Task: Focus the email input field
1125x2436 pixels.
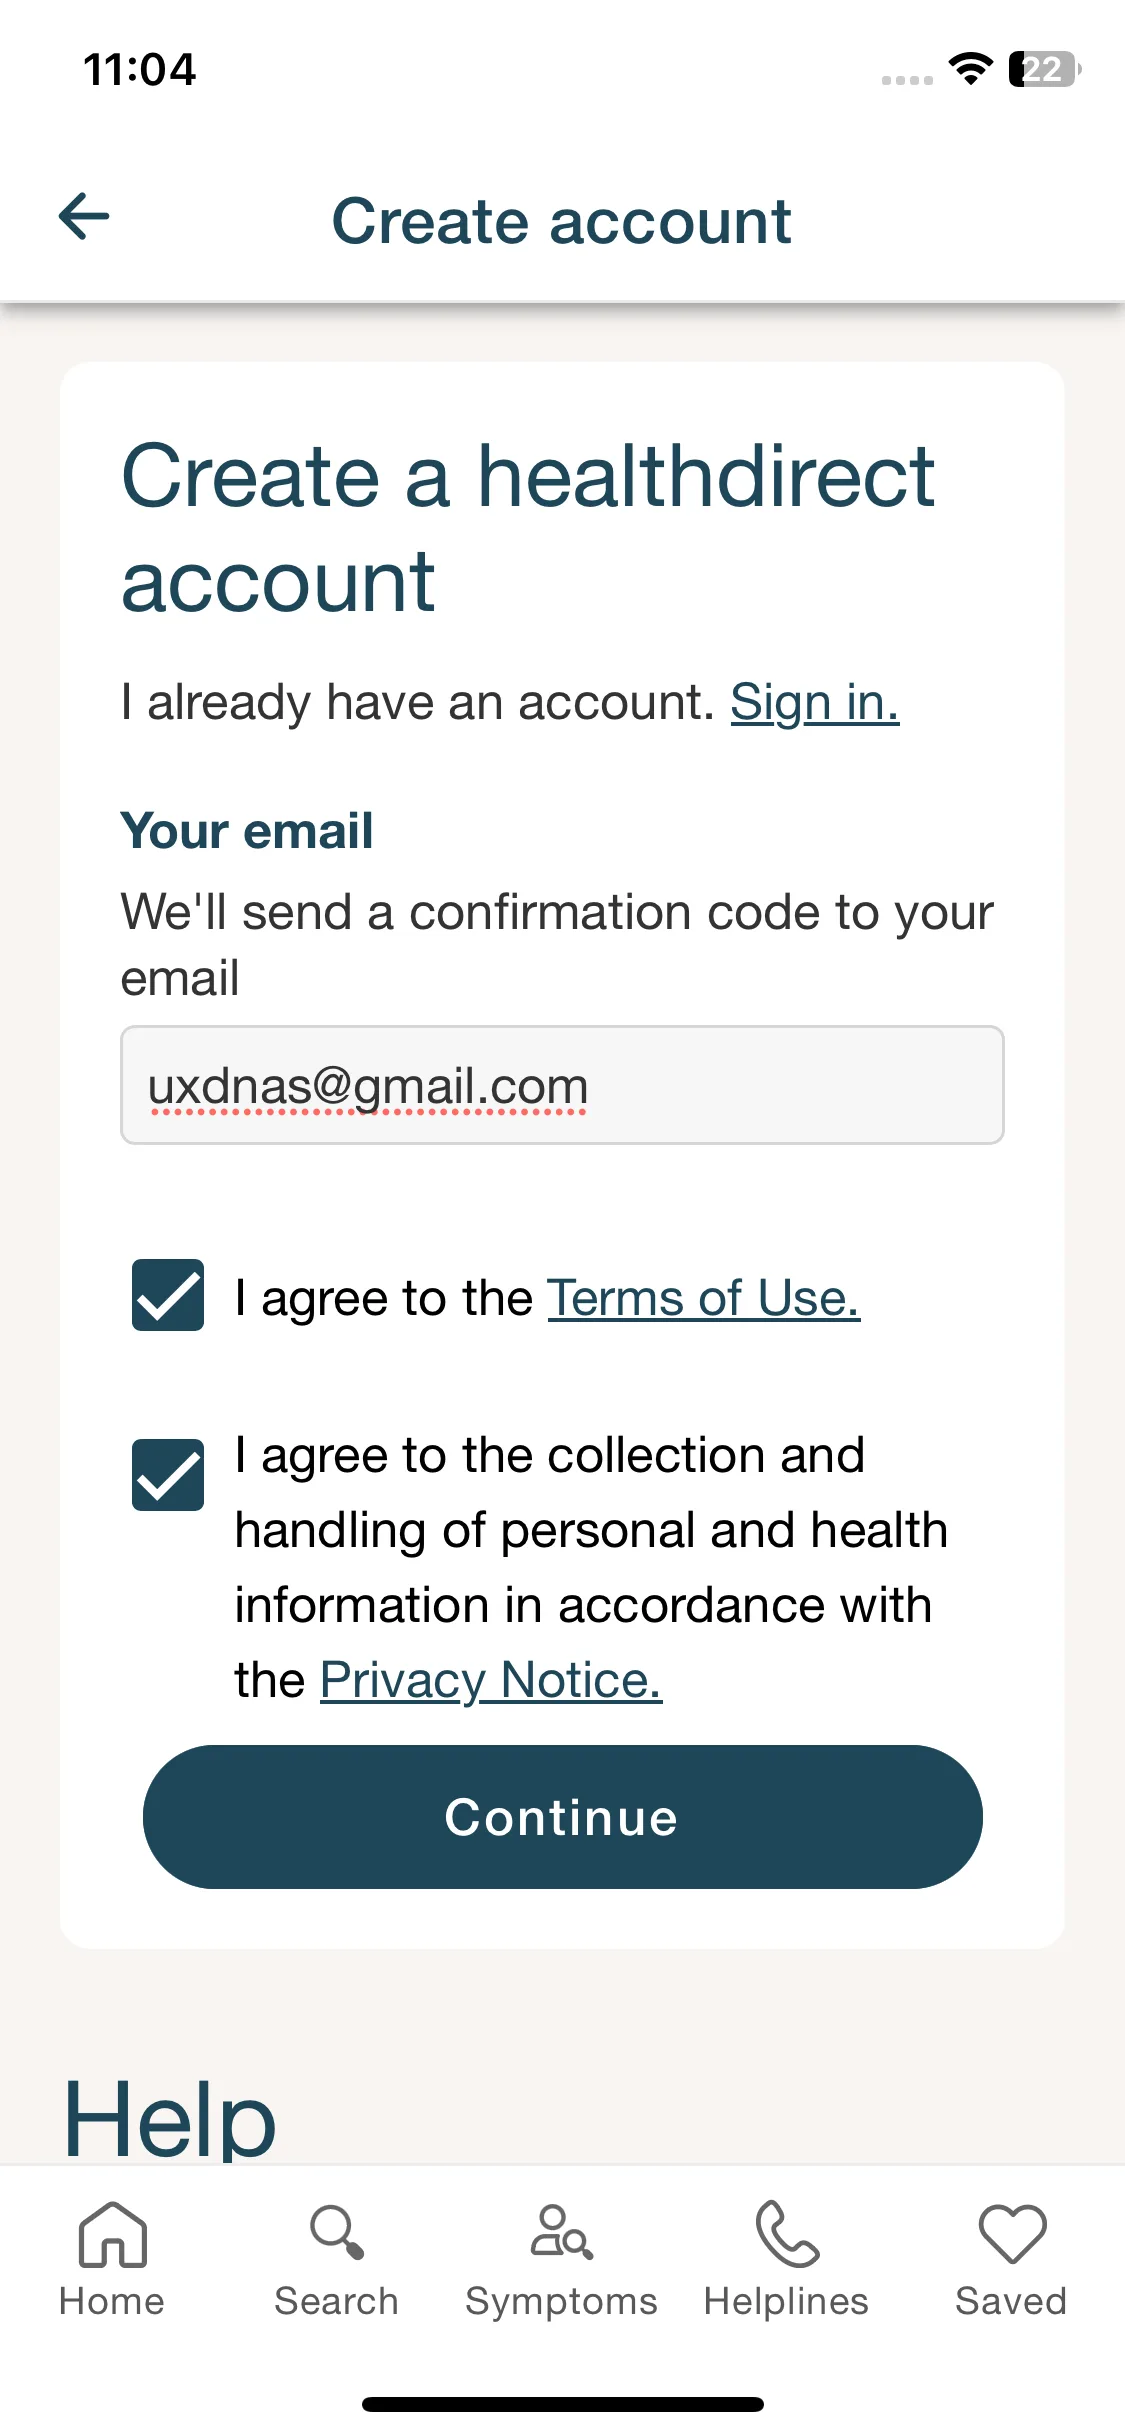Action: [x=562, y=1085]
